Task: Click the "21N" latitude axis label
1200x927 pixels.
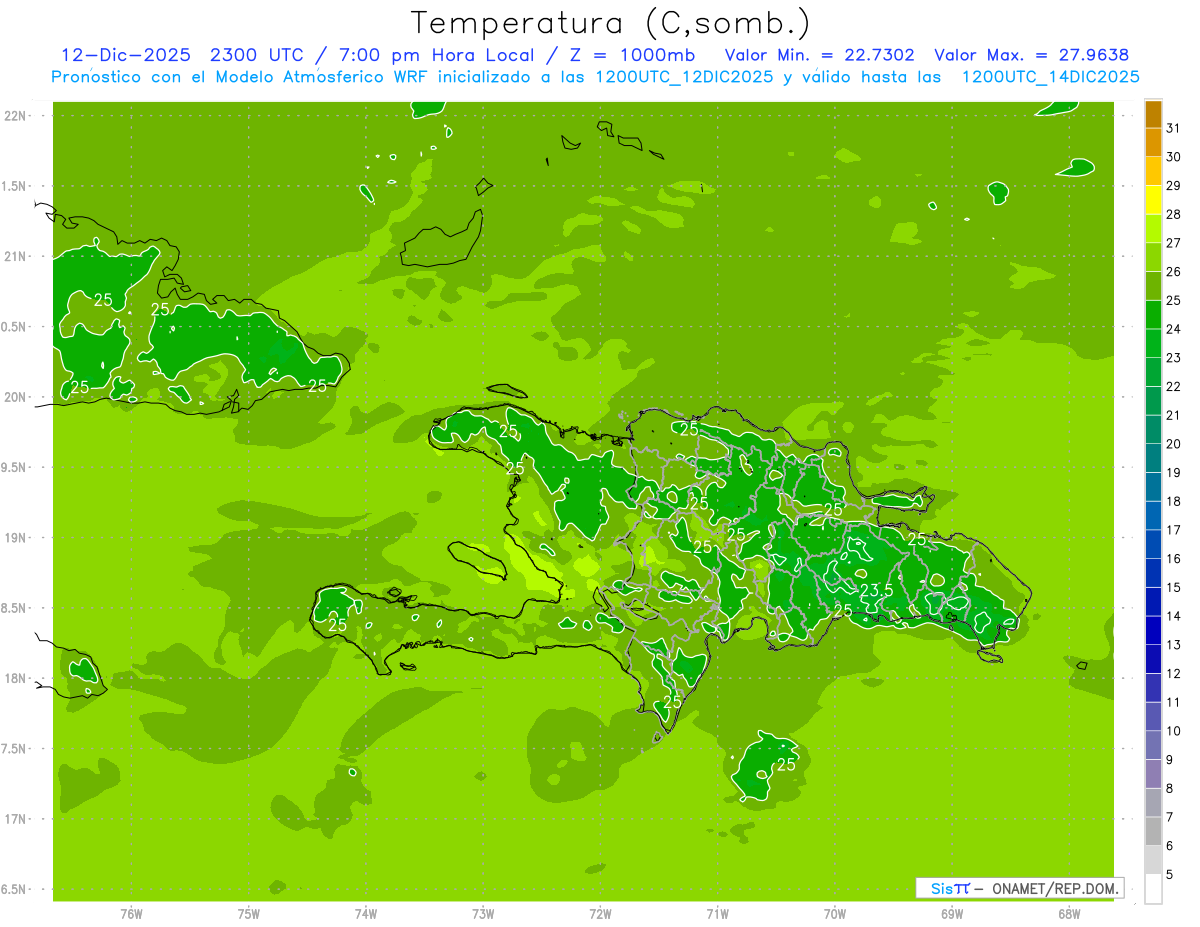Action: pyautogui.click(x=17, y=256)
